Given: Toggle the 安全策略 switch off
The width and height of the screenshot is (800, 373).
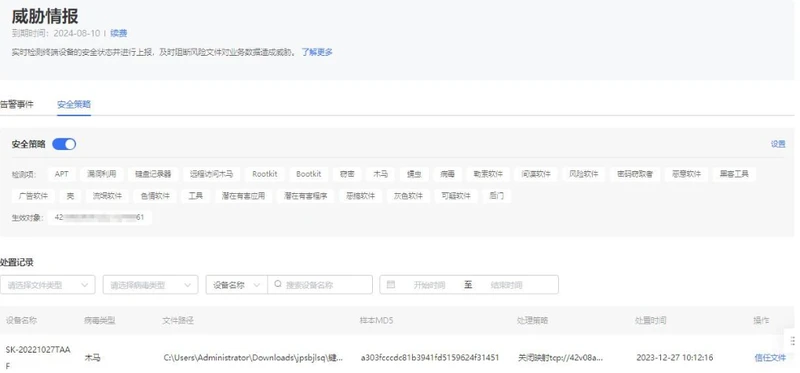Looking at the screenshot, I should click(x=64, y=144).
